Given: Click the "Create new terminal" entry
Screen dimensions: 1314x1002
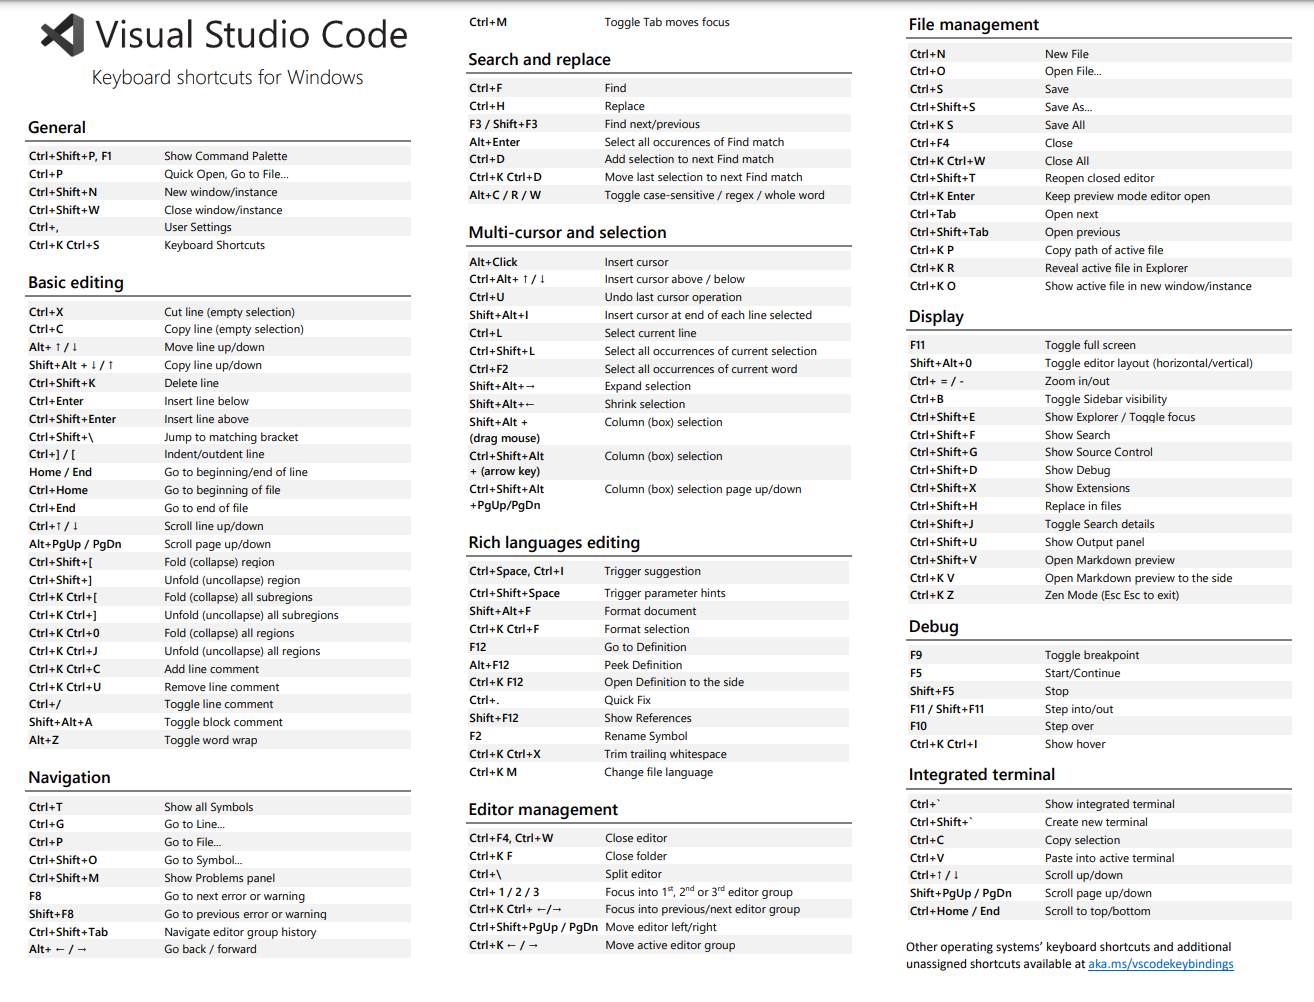Looking at the screenshot, I should pyautogui.click(x=1096, y=822).
